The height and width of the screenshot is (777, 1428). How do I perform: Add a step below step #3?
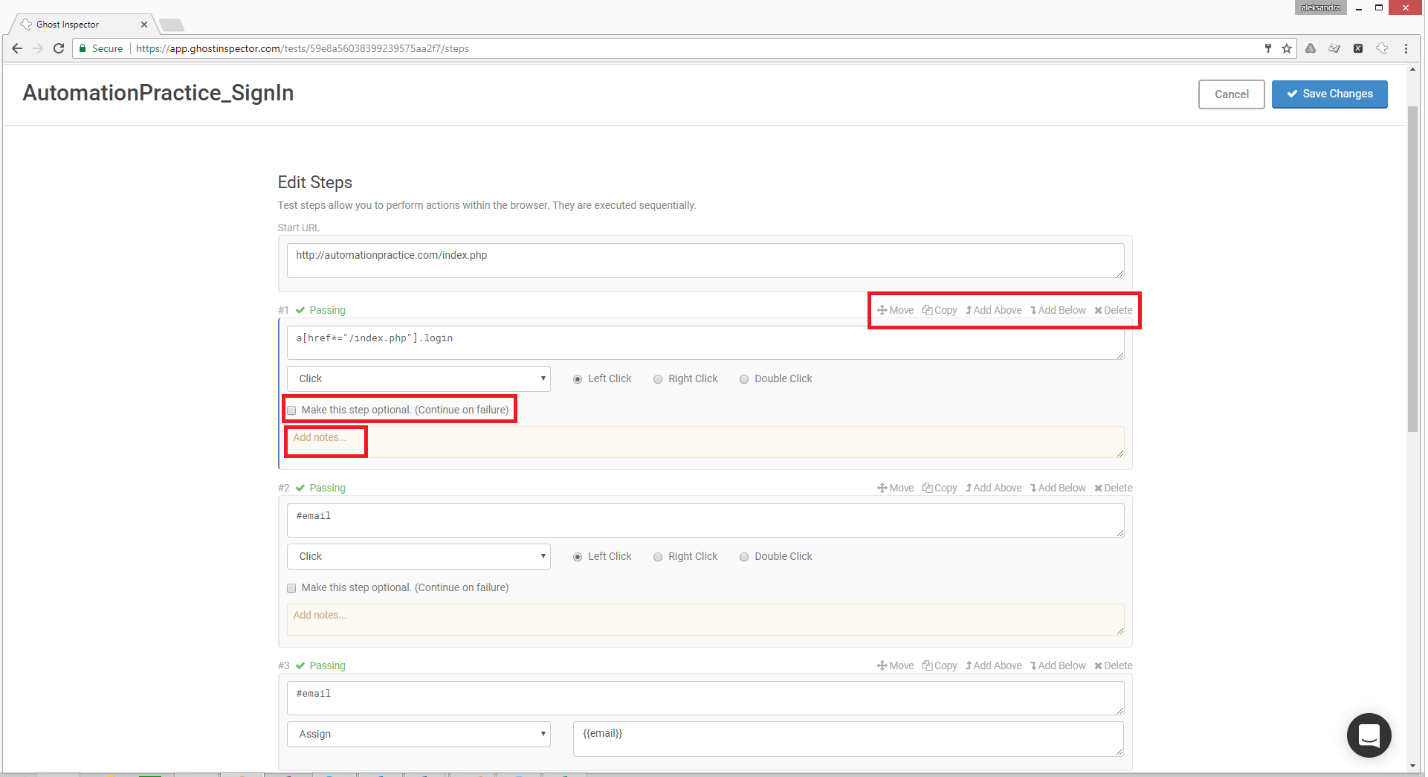(1057, 665)
